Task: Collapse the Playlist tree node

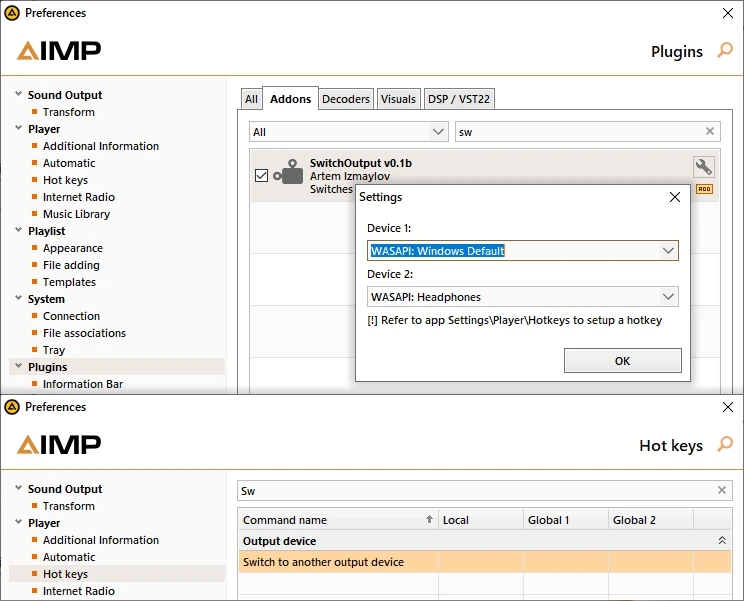Action: (x=19, y=230)
